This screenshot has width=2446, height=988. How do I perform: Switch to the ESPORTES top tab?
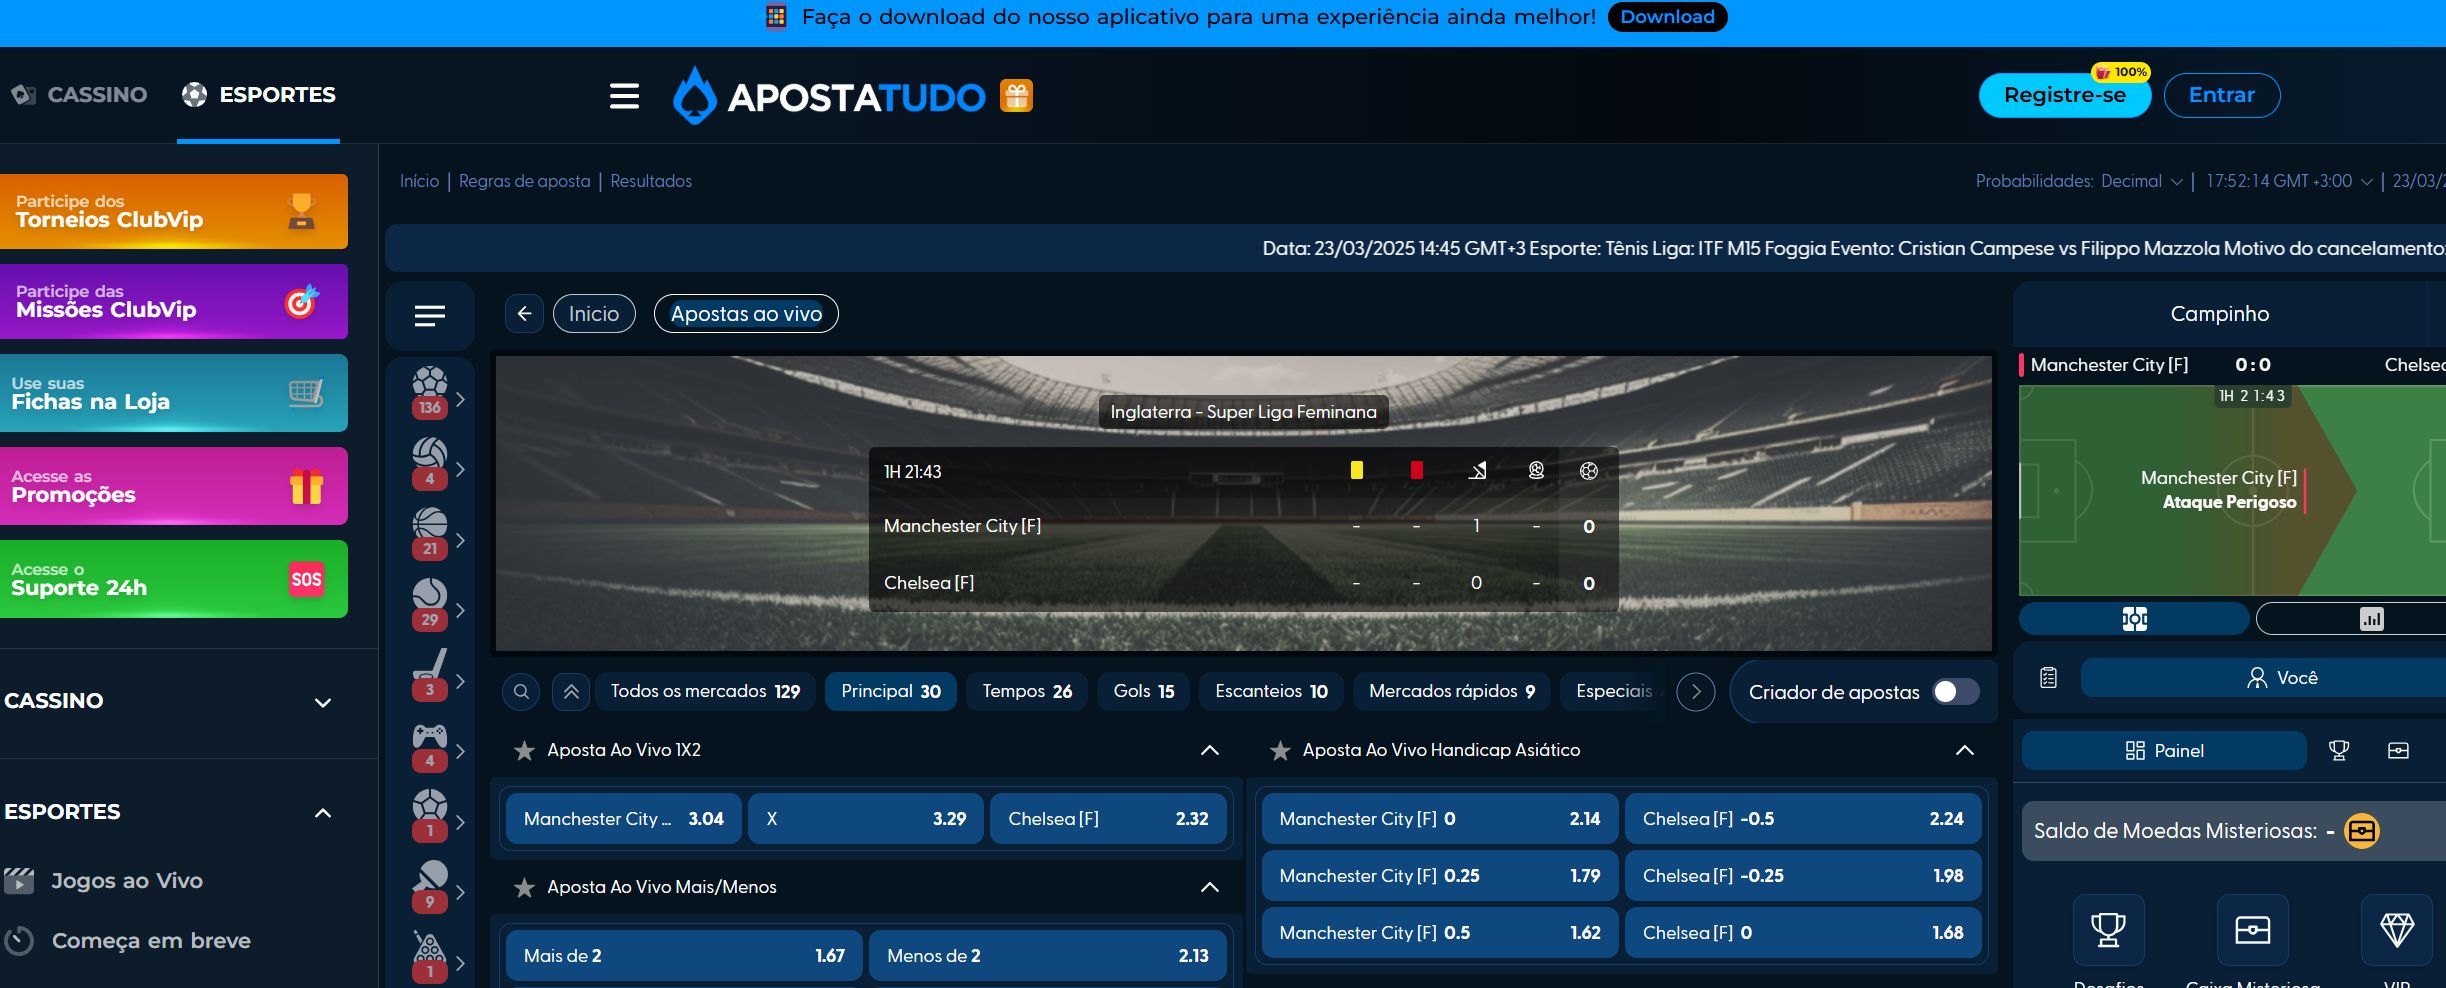pyautogui.click(x=259, y=95)
